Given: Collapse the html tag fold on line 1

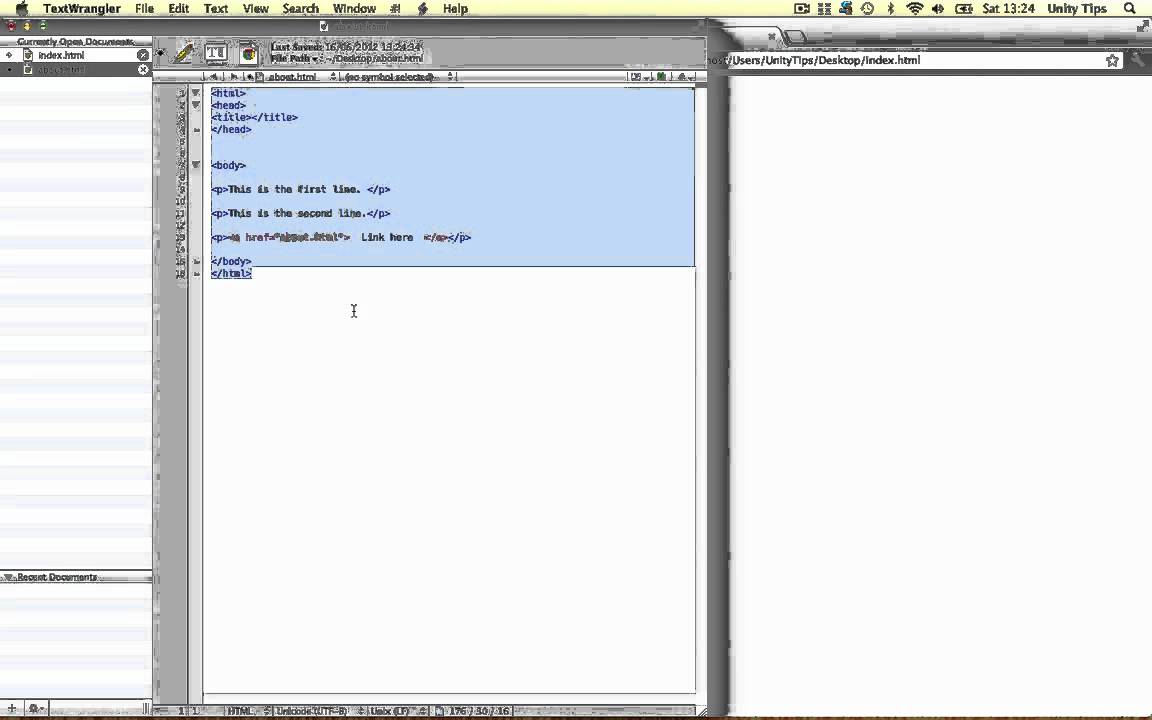Looking at the screenshot, I should (x=195, y=93).
